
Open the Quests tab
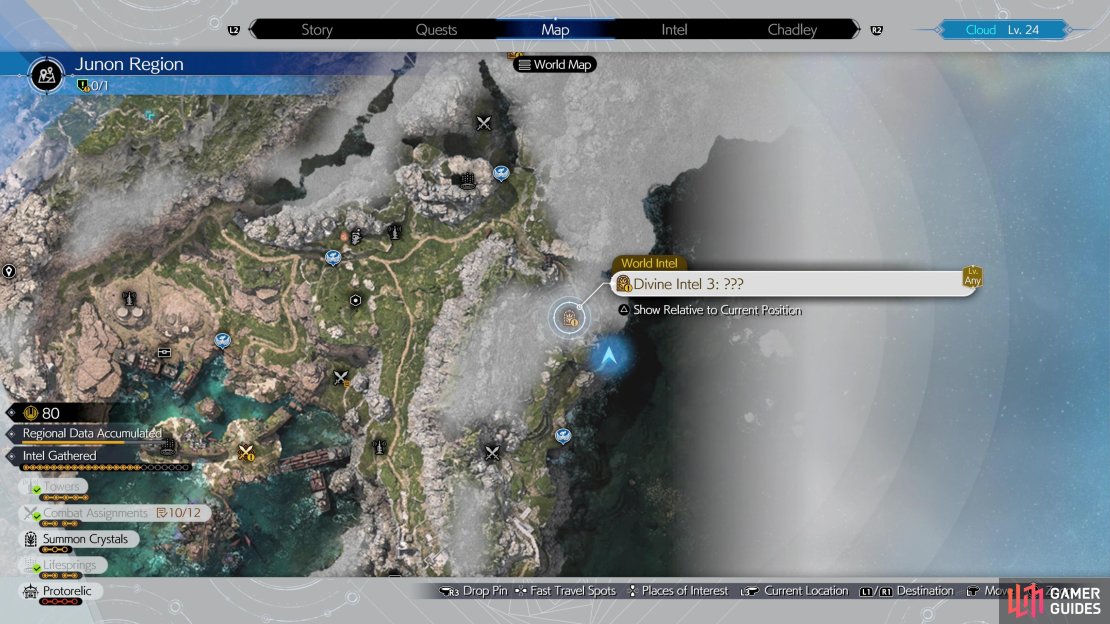point(436,30)
